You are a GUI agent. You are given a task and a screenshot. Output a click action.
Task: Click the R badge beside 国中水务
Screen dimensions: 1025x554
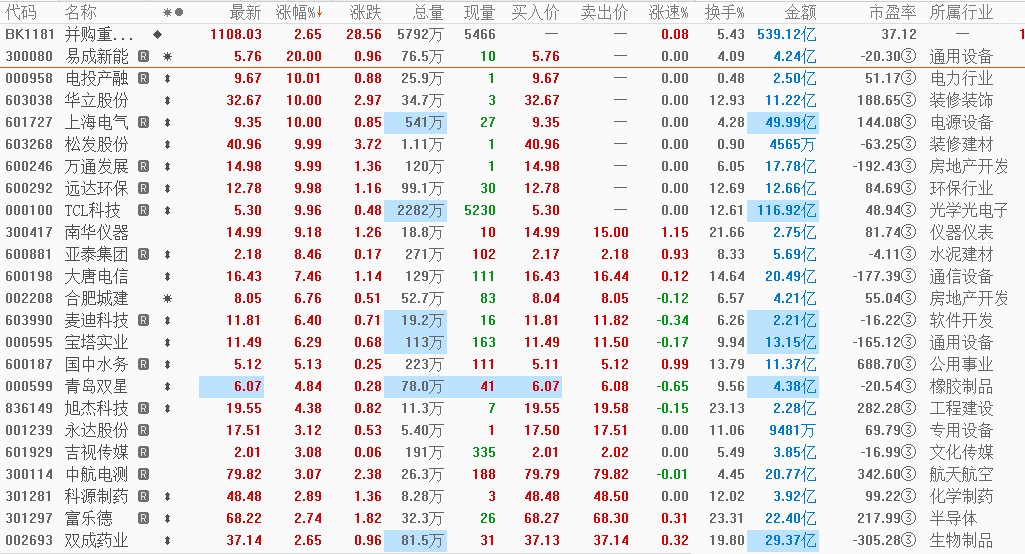click(144, 364)
